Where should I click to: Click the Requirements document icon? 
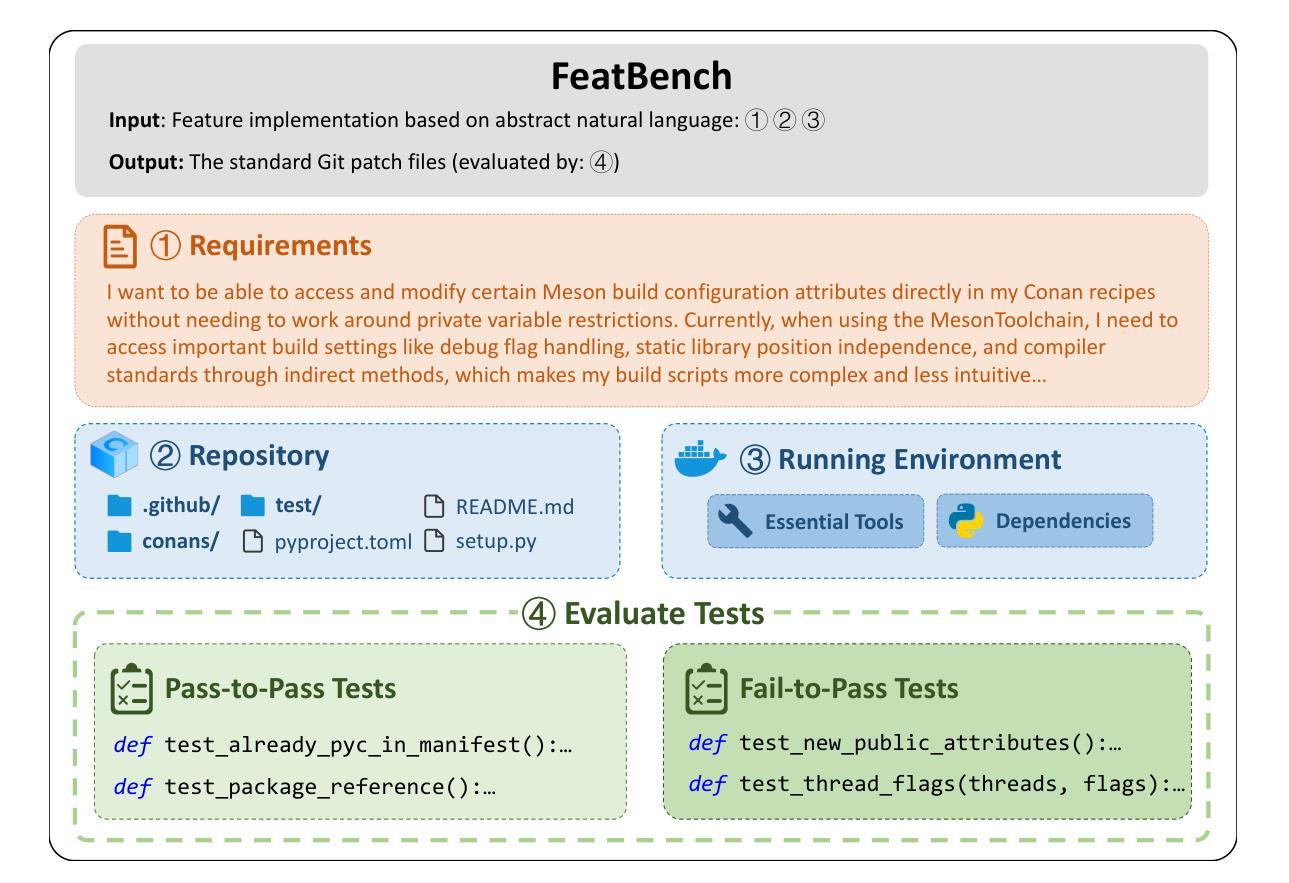click(120, 246)
